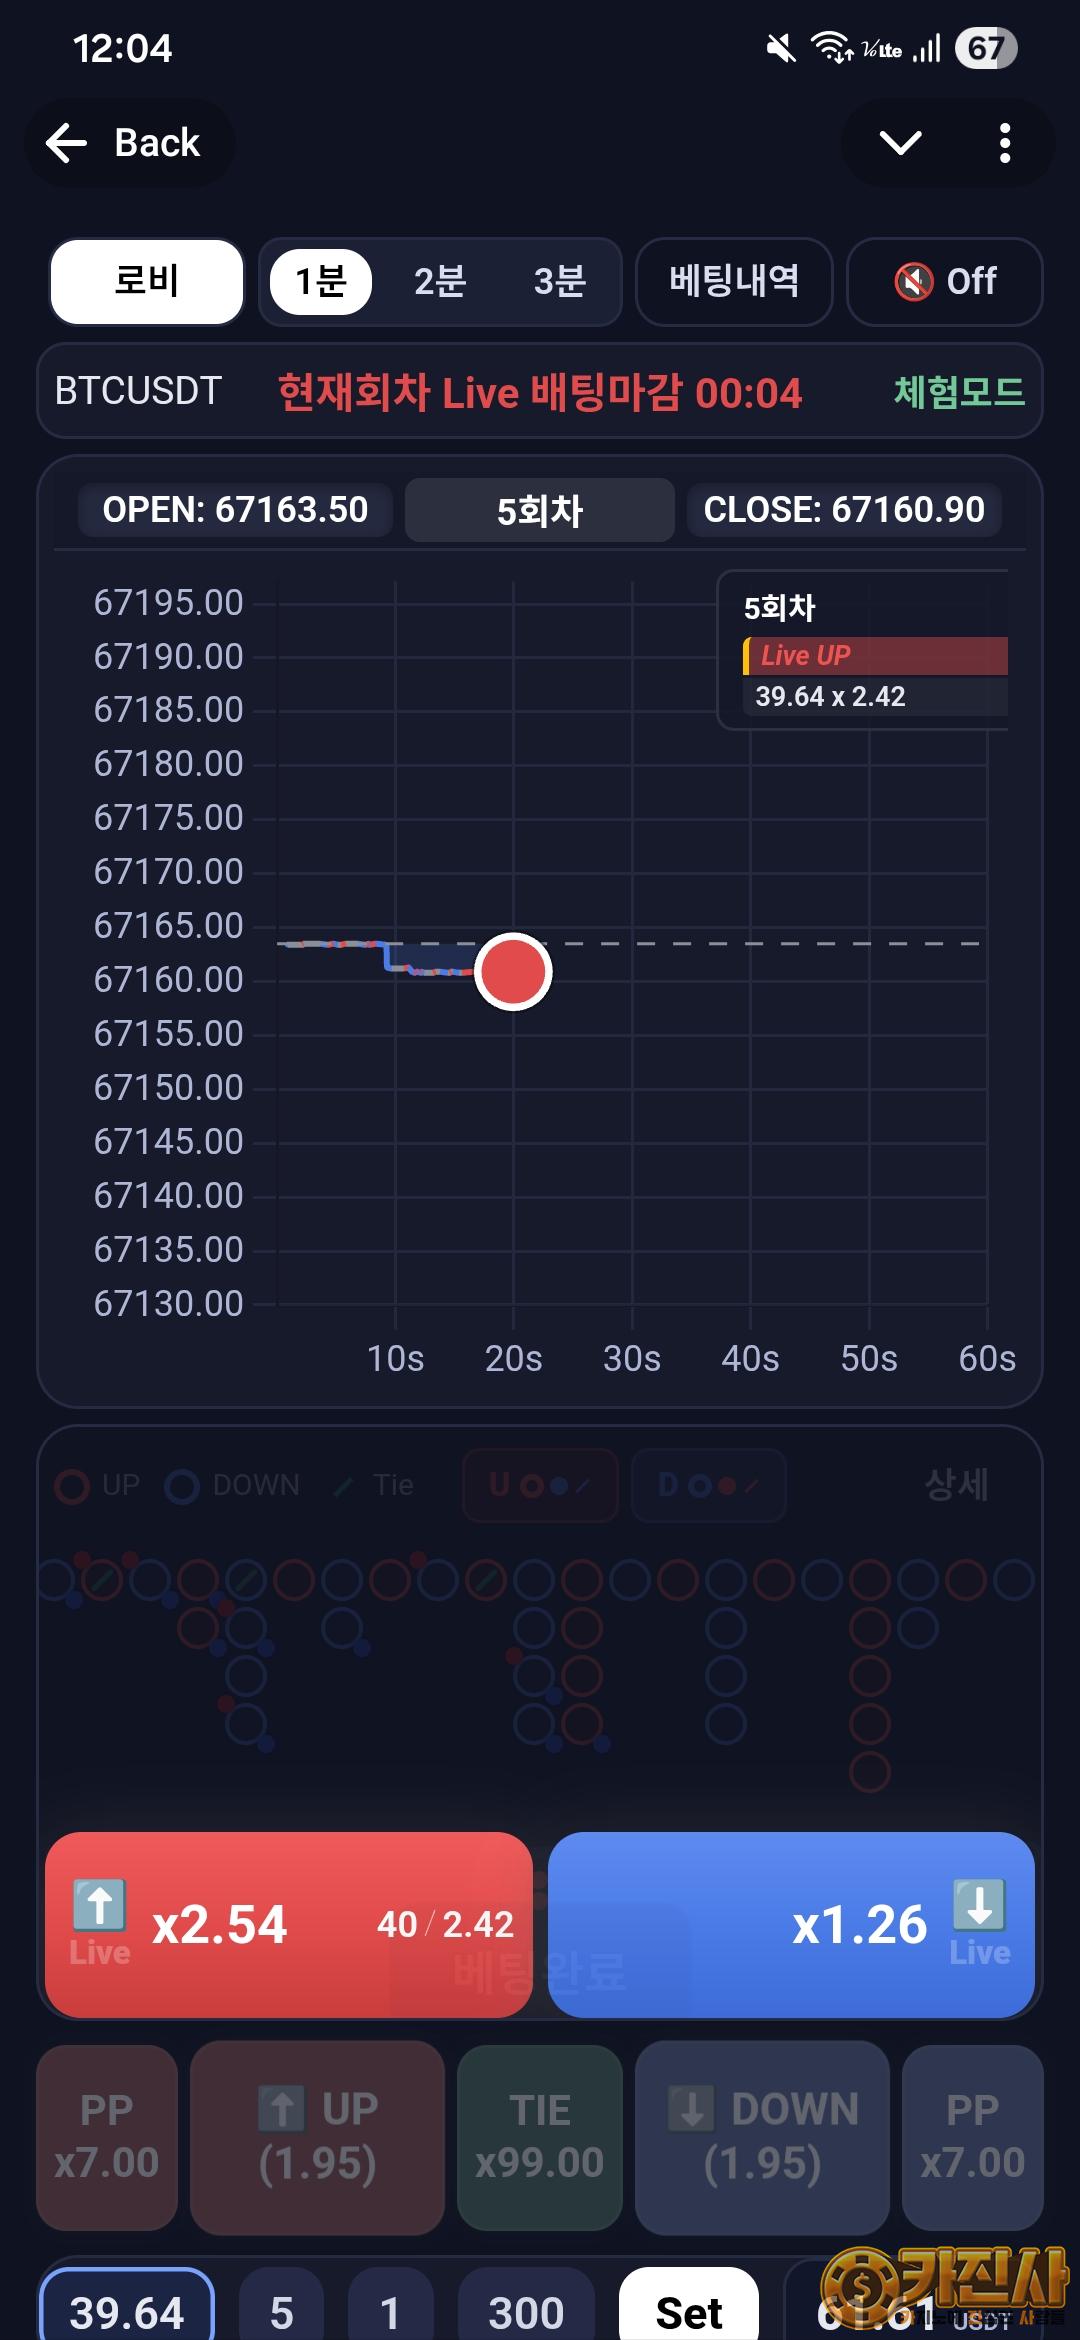Screen dimensions: 1080x2340
Task: Expand the chevron dropdown at top
Action: coord(900,143)
